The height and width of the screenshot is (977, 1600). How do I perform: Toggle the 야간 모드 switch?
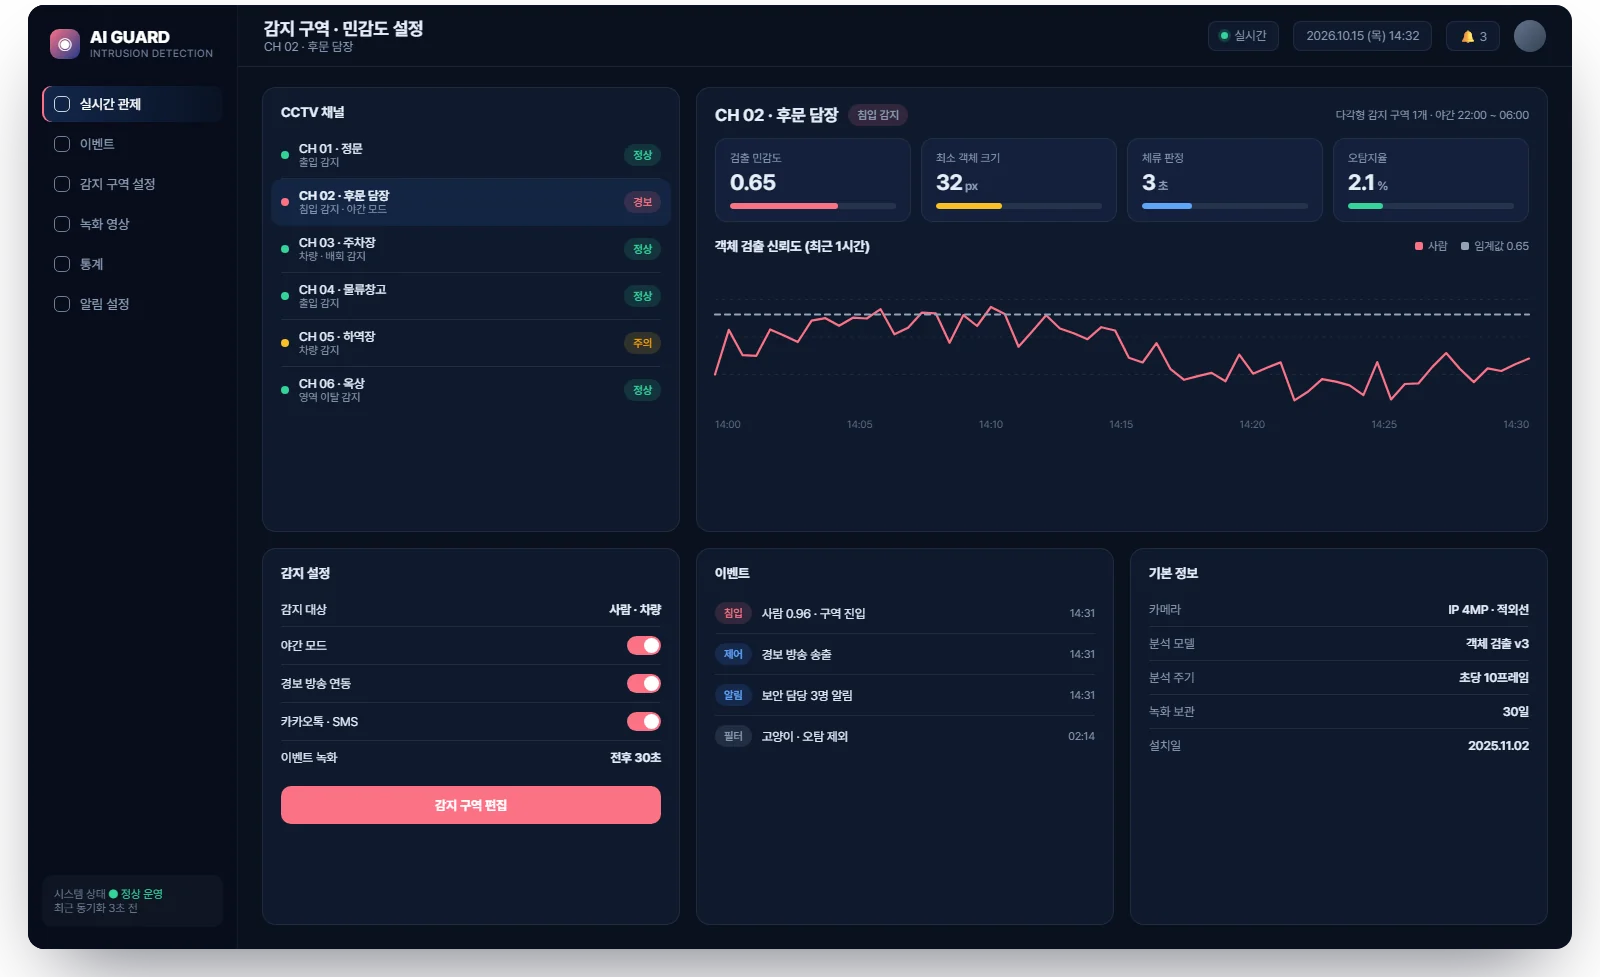point(644,646)
